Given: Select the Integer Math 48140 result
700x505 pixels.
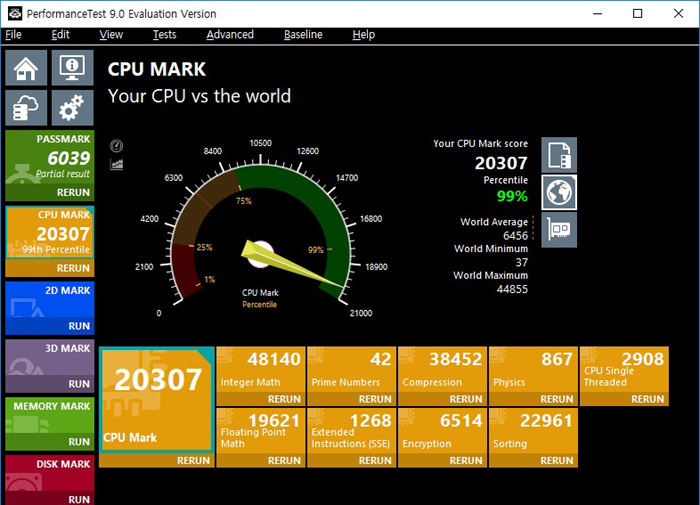Looking at the screenshot, I should point(261,370).
